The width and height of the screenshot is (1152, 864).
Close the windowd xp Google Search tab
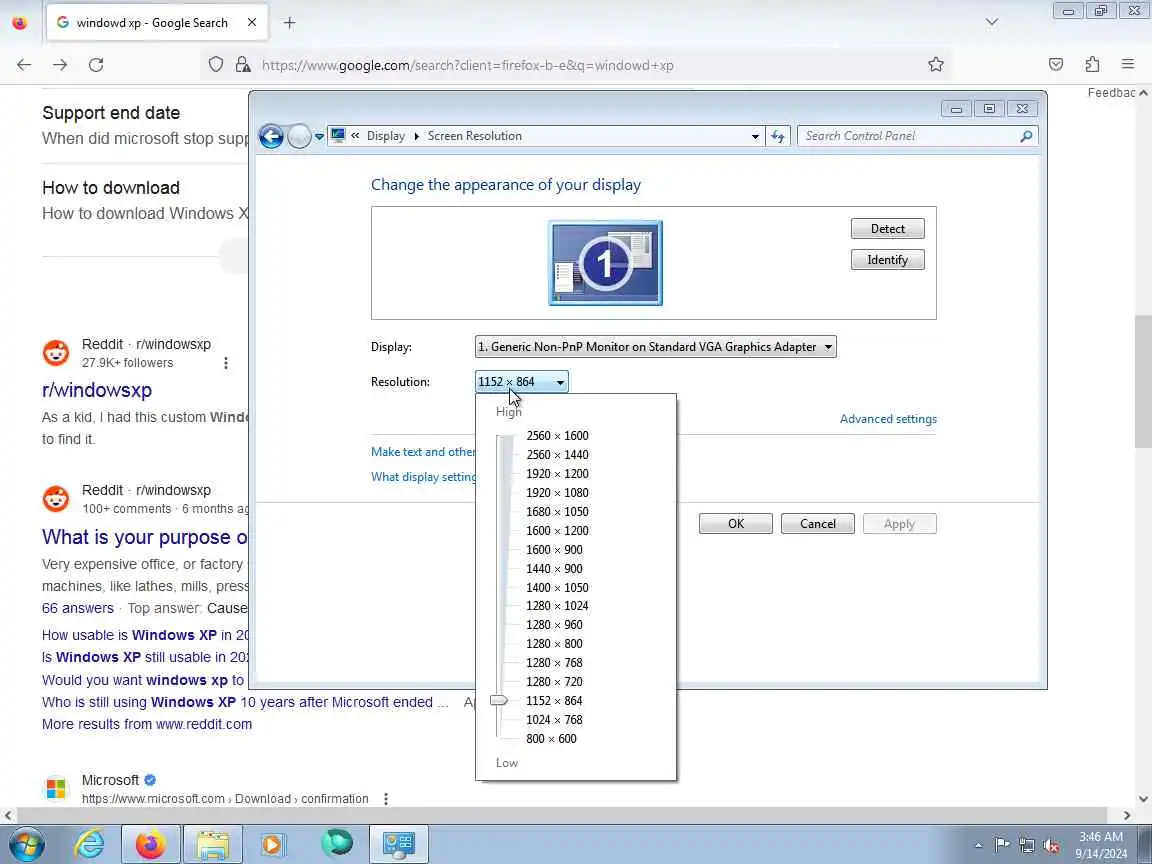point(252,23)
